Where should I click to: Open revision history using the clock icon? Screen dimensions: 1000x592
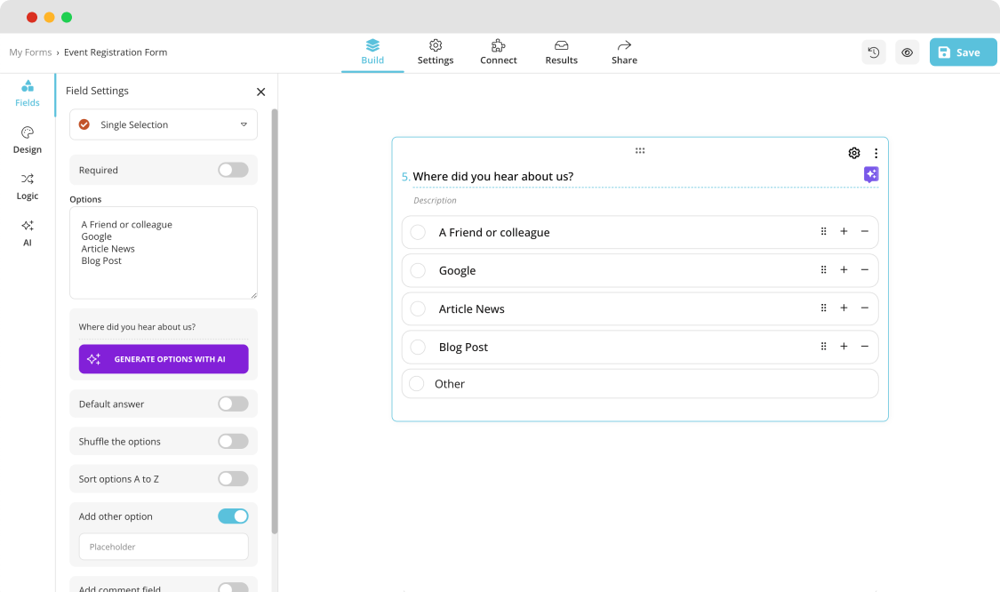(x=873, y=51)
